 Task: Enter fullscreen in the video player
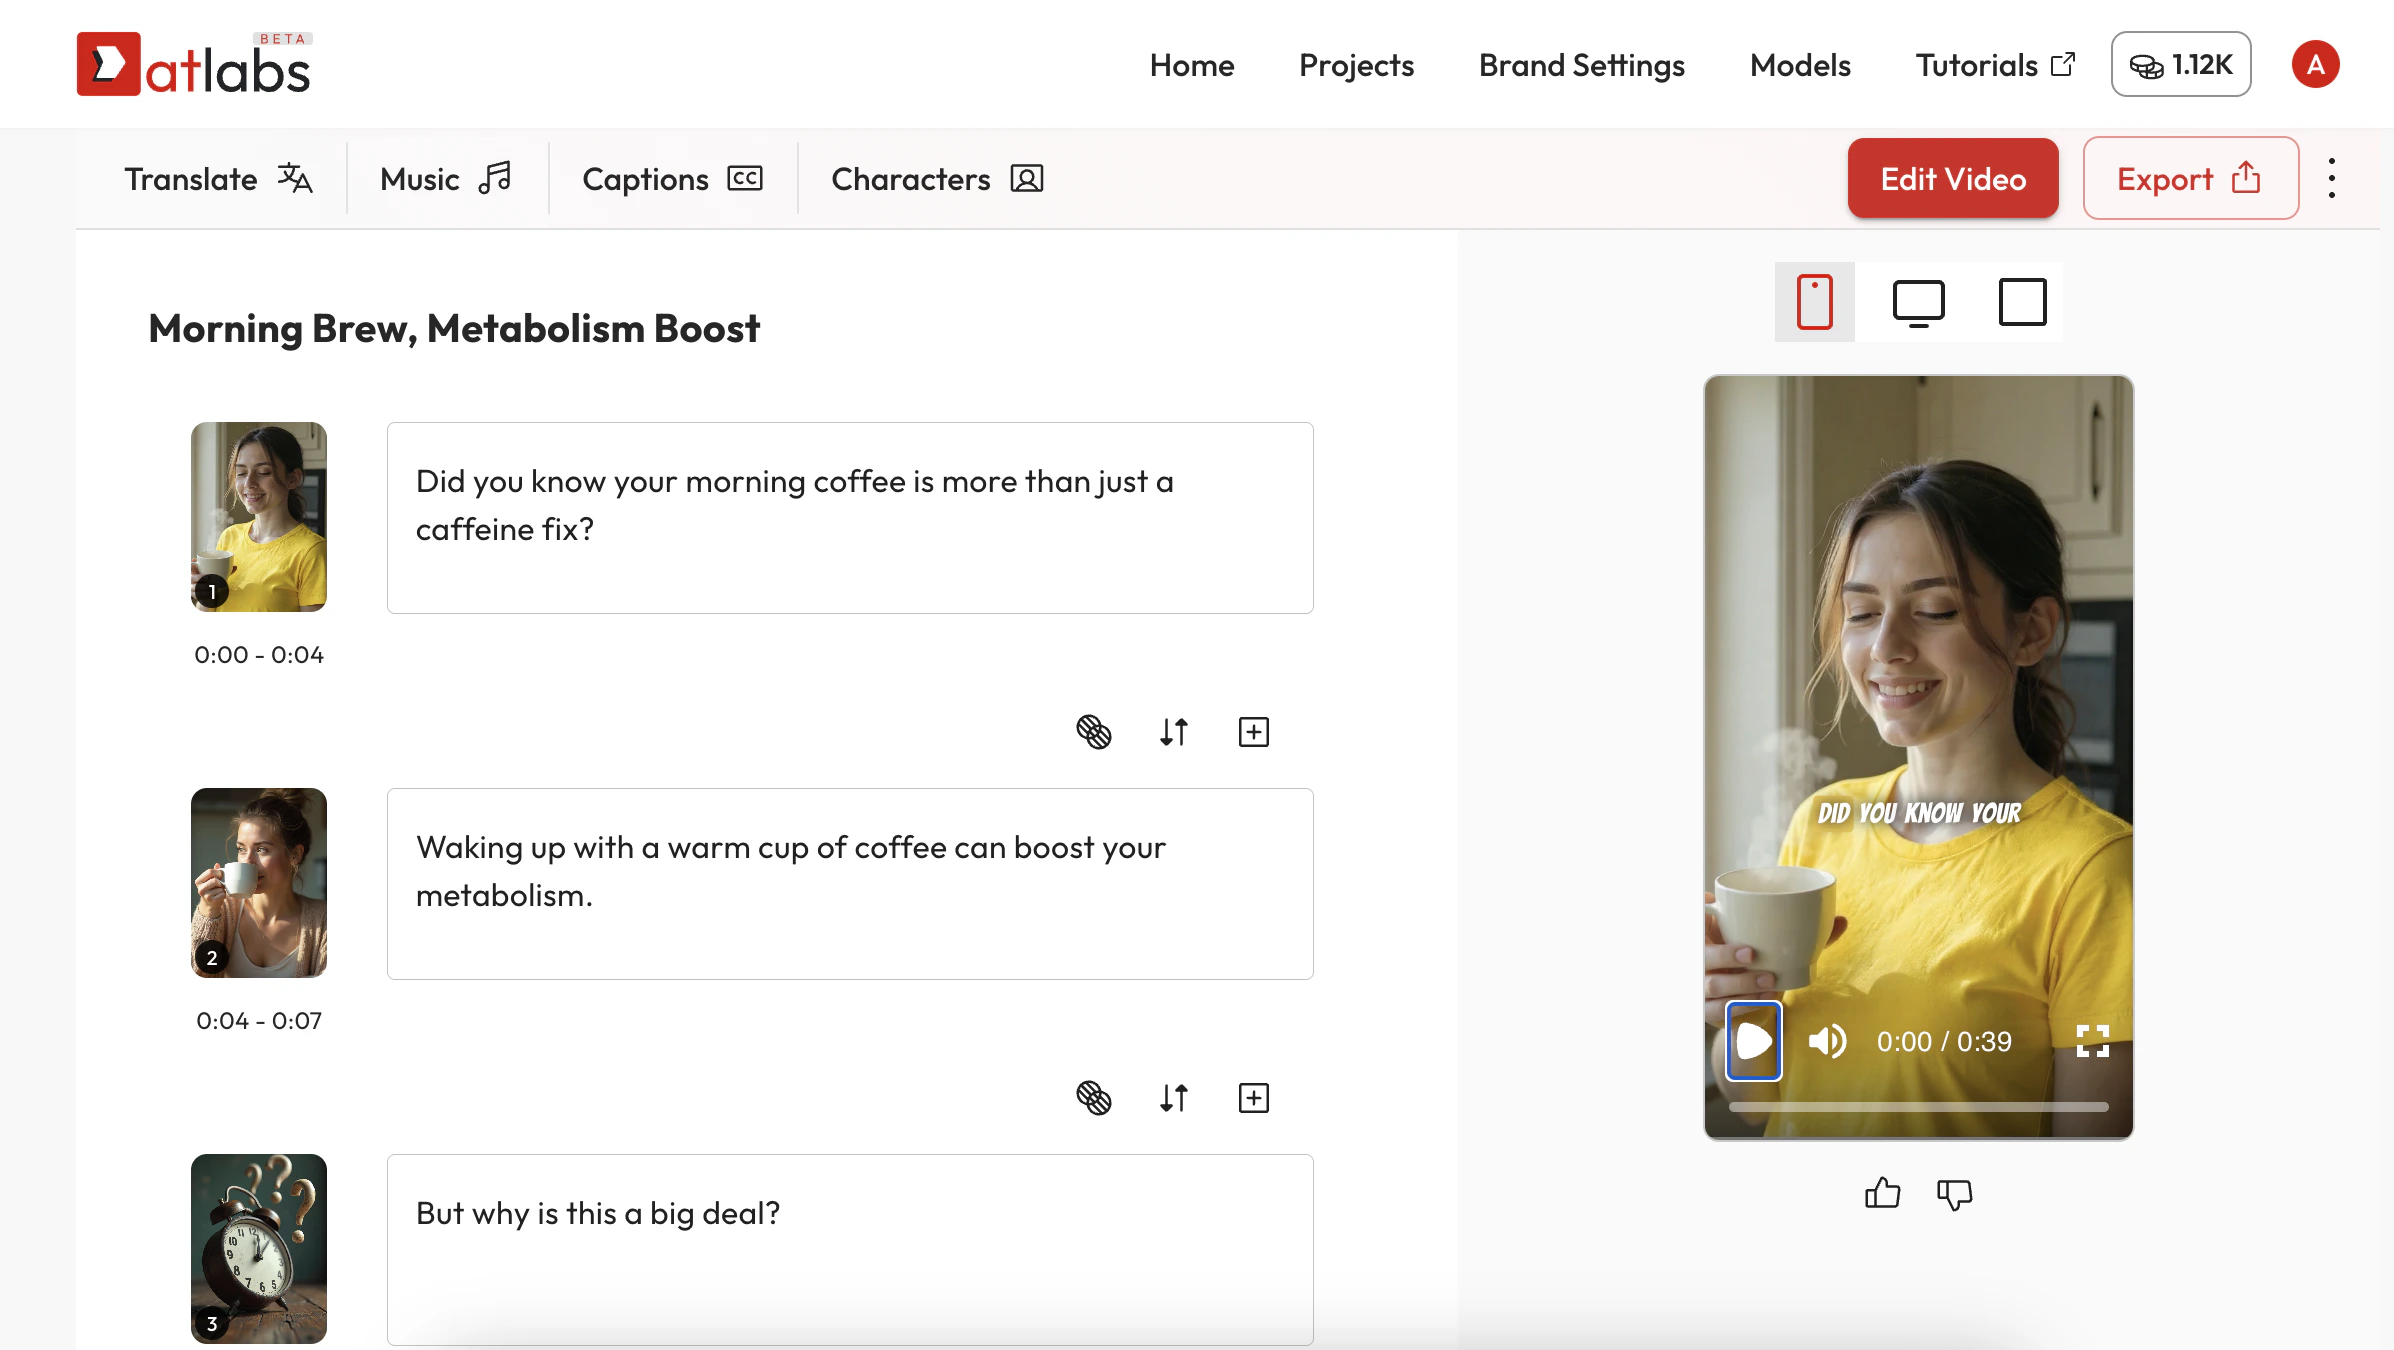tap(2092, 1041)
